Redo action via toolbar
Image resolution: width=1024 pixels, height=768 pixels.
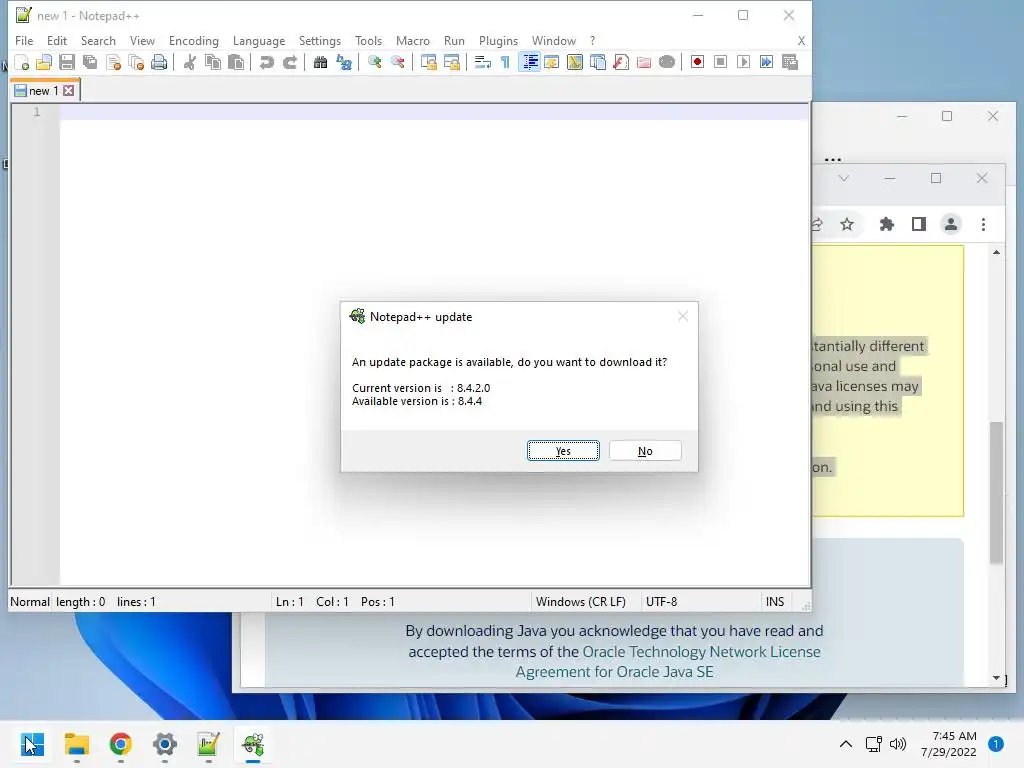pos(289,62)
